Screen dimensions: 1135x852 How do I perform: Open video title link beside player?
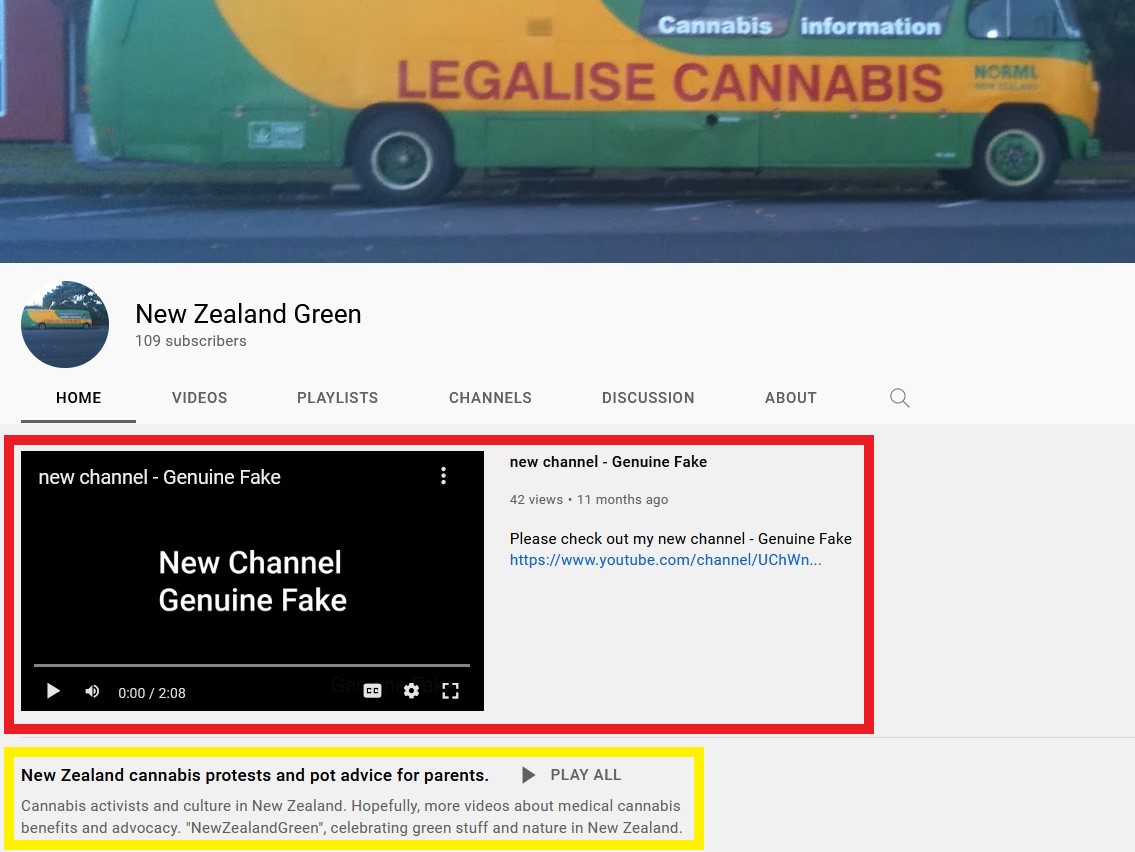coord(608,462)
